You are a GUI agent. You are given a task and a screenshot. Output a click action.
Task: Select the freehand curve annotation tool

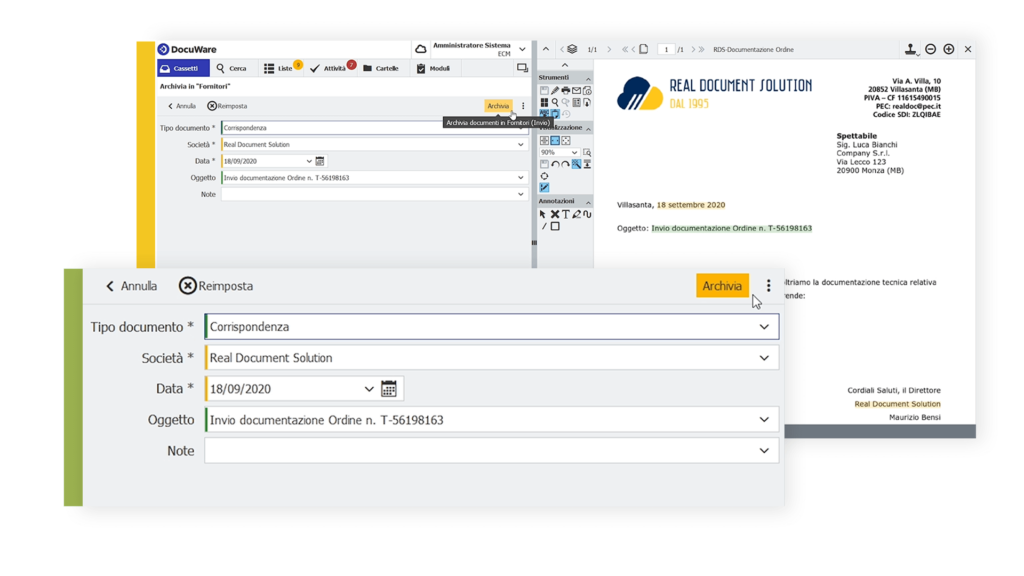pyautogui.click(x=587, y=214)
